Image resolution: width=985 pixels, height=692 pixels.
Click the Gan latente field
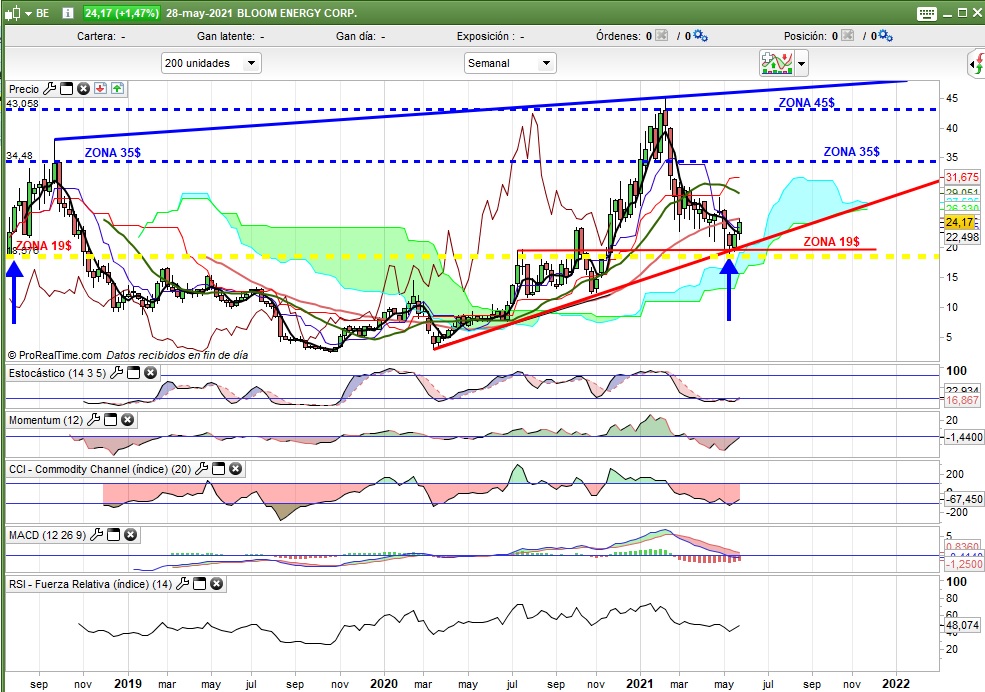click(x=231, y=36)
